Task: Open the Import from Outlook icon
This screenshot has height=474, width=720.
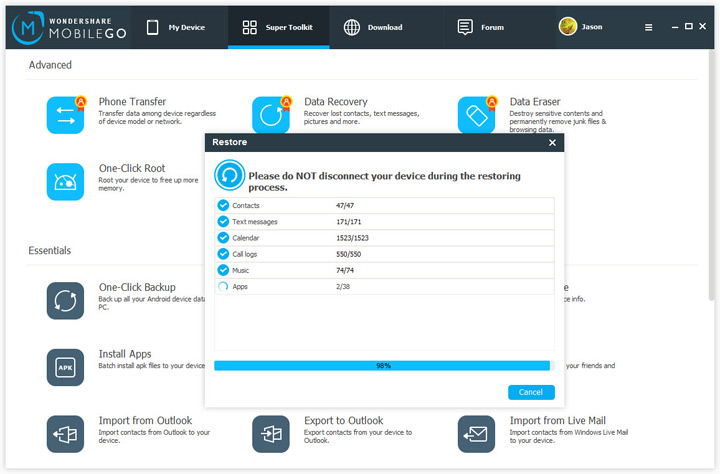Action: [65, 434]
